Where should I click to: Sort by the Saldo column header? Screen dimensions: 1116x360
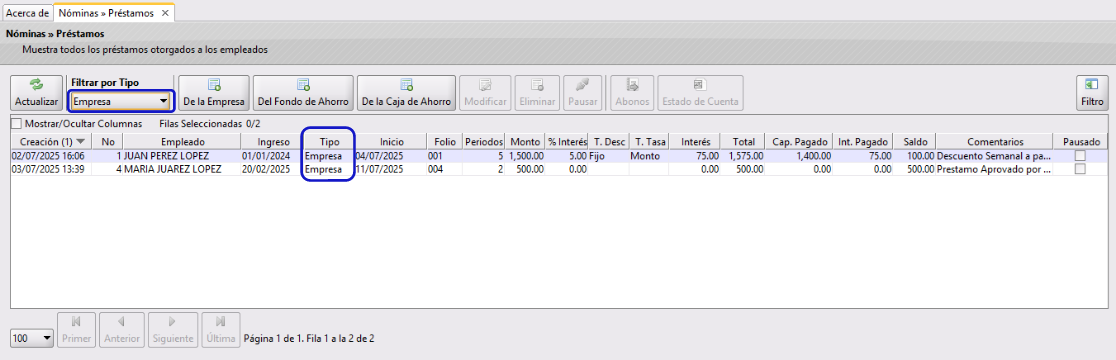coord(915,142)
